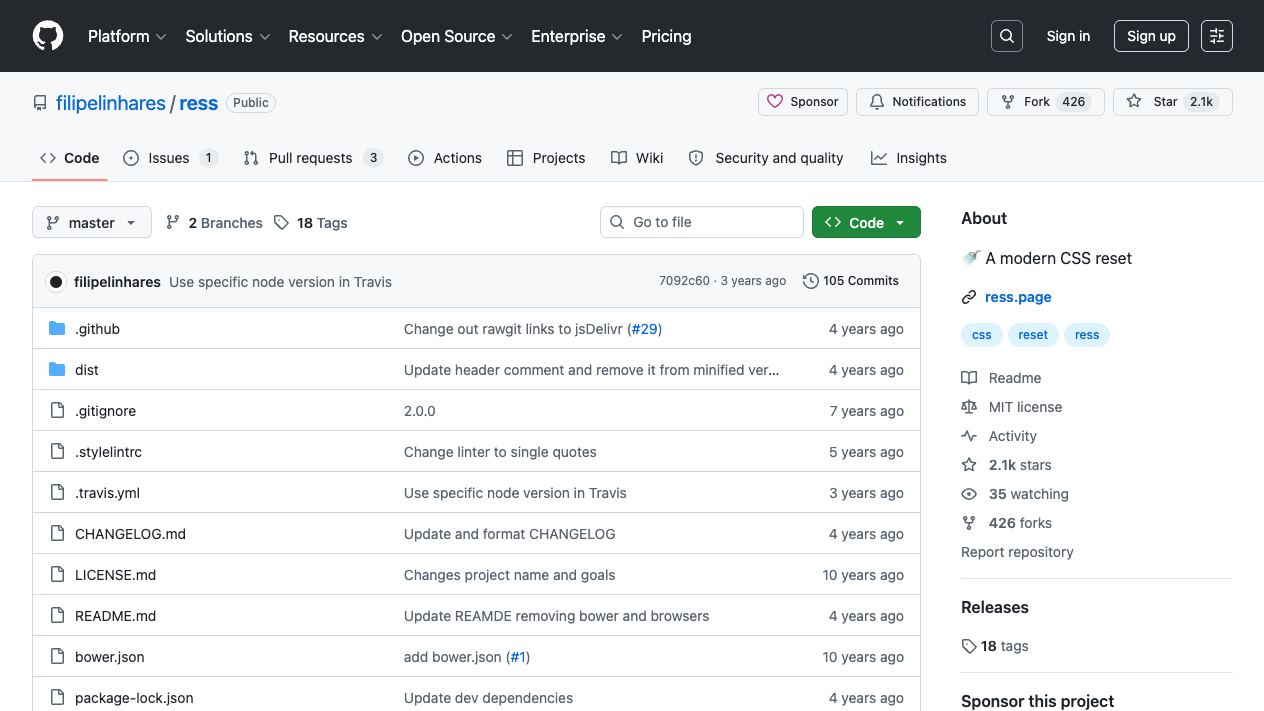
Task: Click the file icon beside LICENSE.md
Action: click(57, 575)
